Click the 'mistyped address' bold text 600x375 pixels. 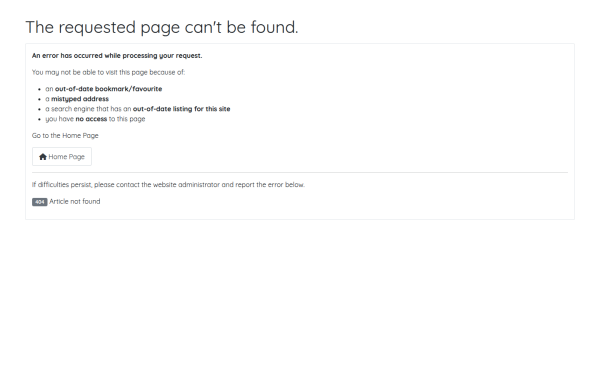tap(80, 99)
